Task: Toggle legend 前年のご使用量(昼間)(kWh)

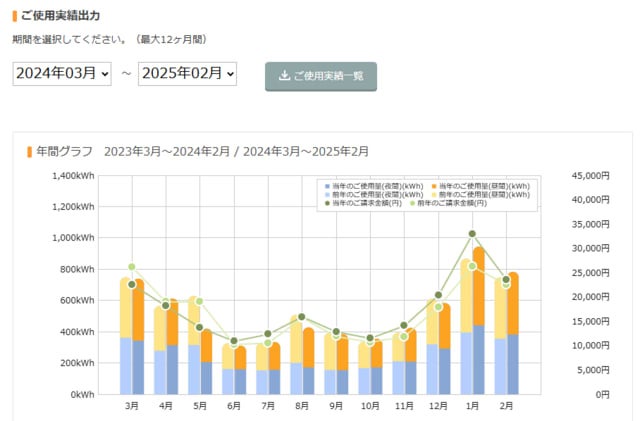Action: click(x=482, y=195)
